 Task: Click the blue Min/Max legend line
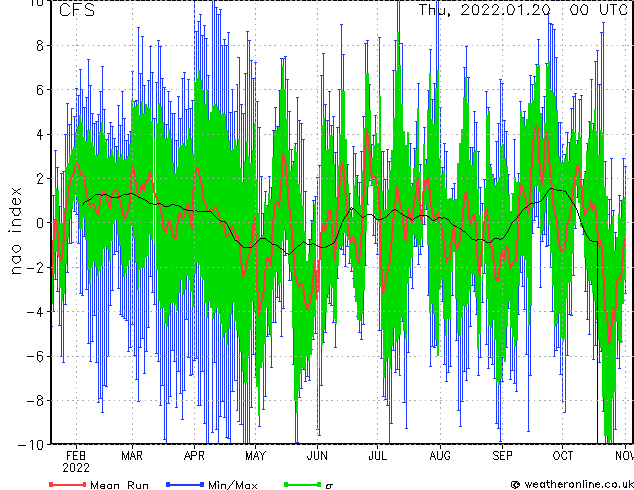pos(185,484)
